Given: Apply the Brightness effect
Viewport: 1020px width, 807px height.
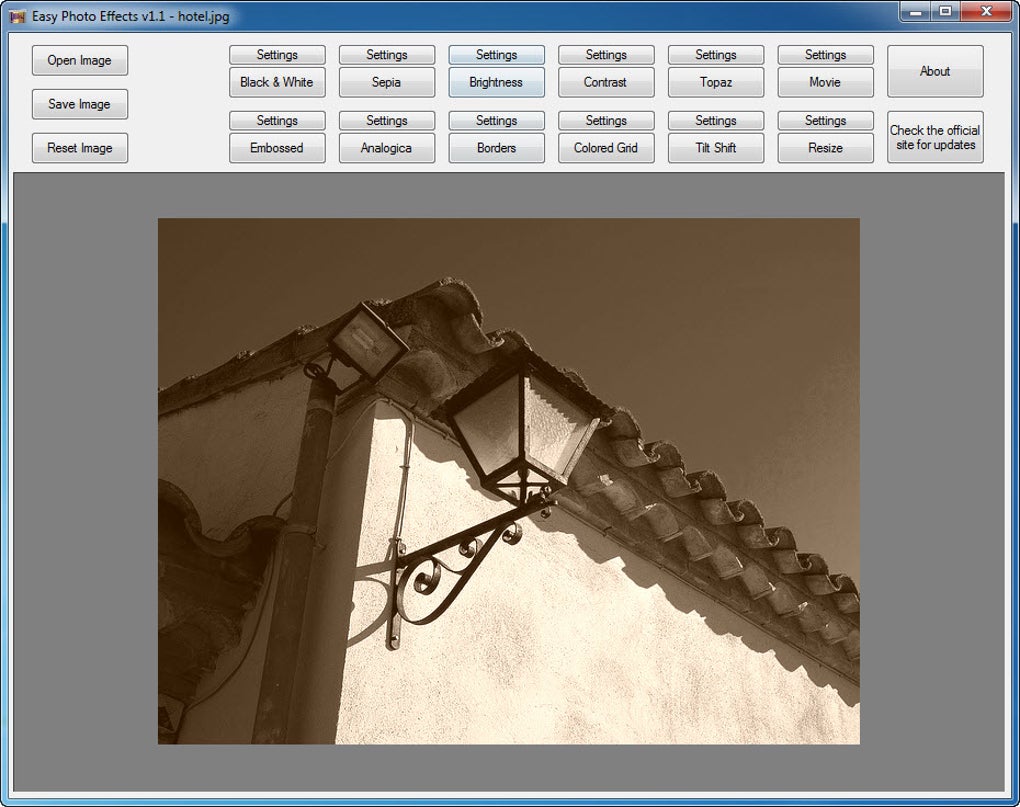Looking at the screenshot, I should click(496, 83).
